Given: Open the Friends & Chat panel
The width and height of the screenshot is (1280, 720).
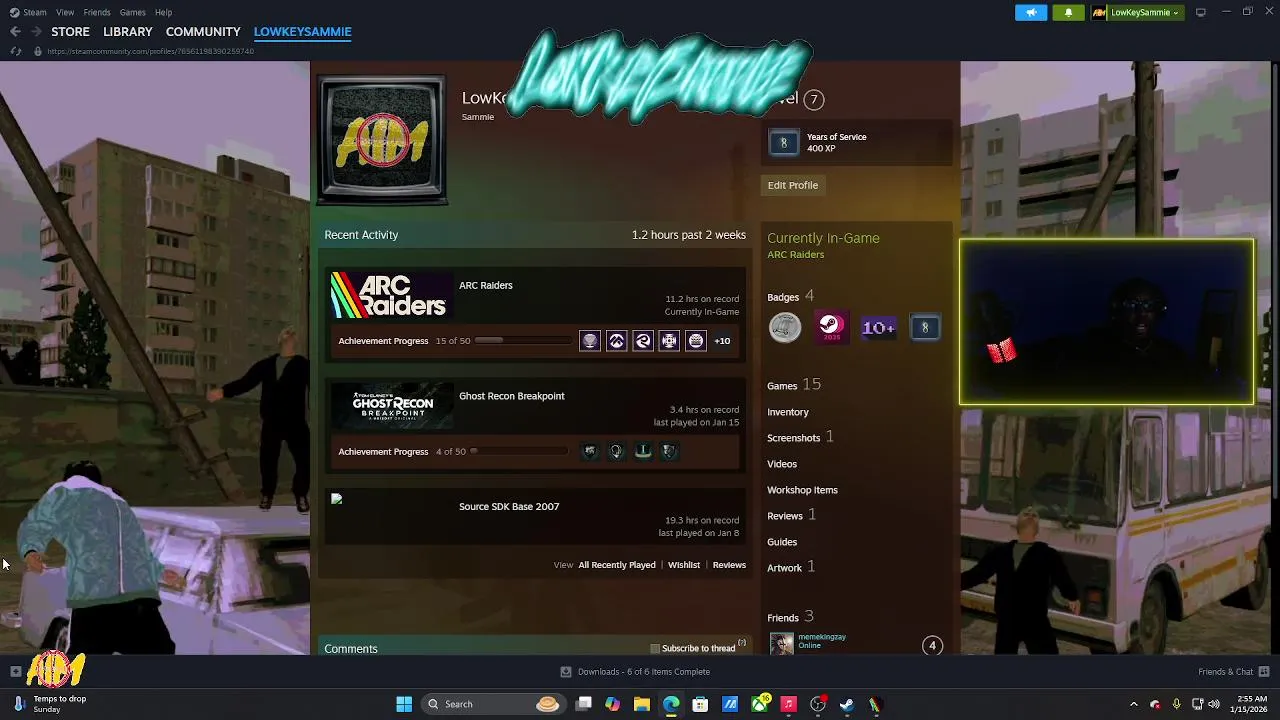Looking at the screenshot, I should (x=1233, y=672).
